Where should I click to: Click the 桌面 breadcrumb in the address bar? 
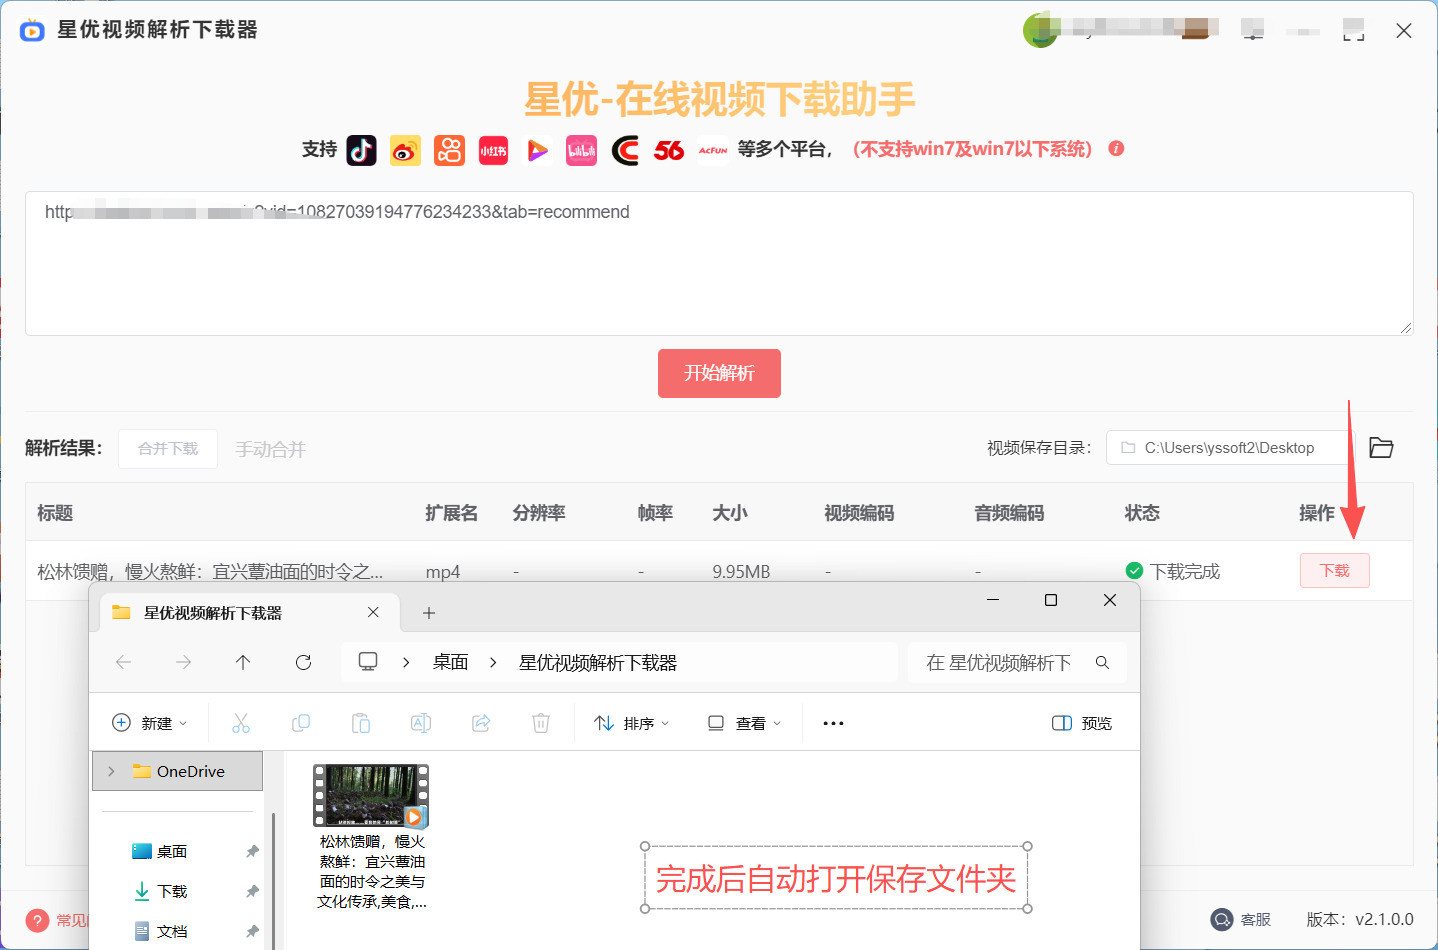pos(450,662)
